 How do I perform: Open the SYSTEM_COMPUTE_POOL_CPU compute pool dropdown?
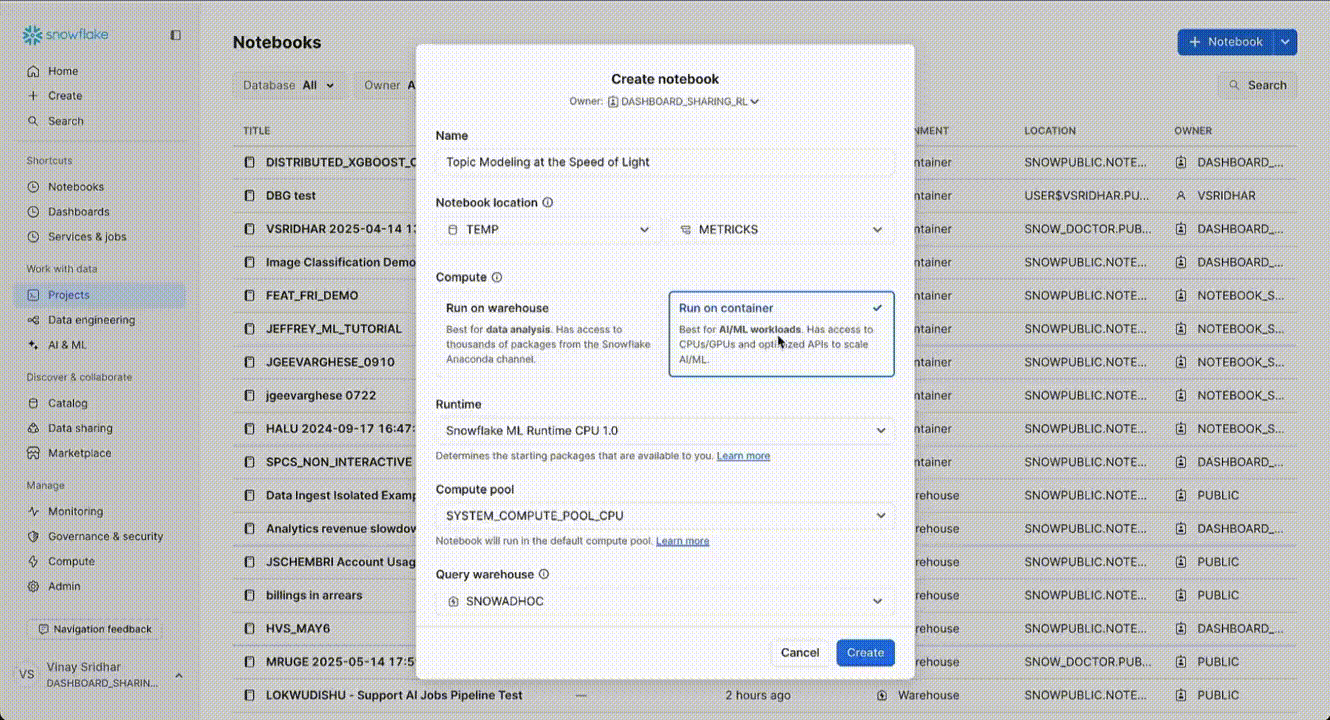point(664,515)
